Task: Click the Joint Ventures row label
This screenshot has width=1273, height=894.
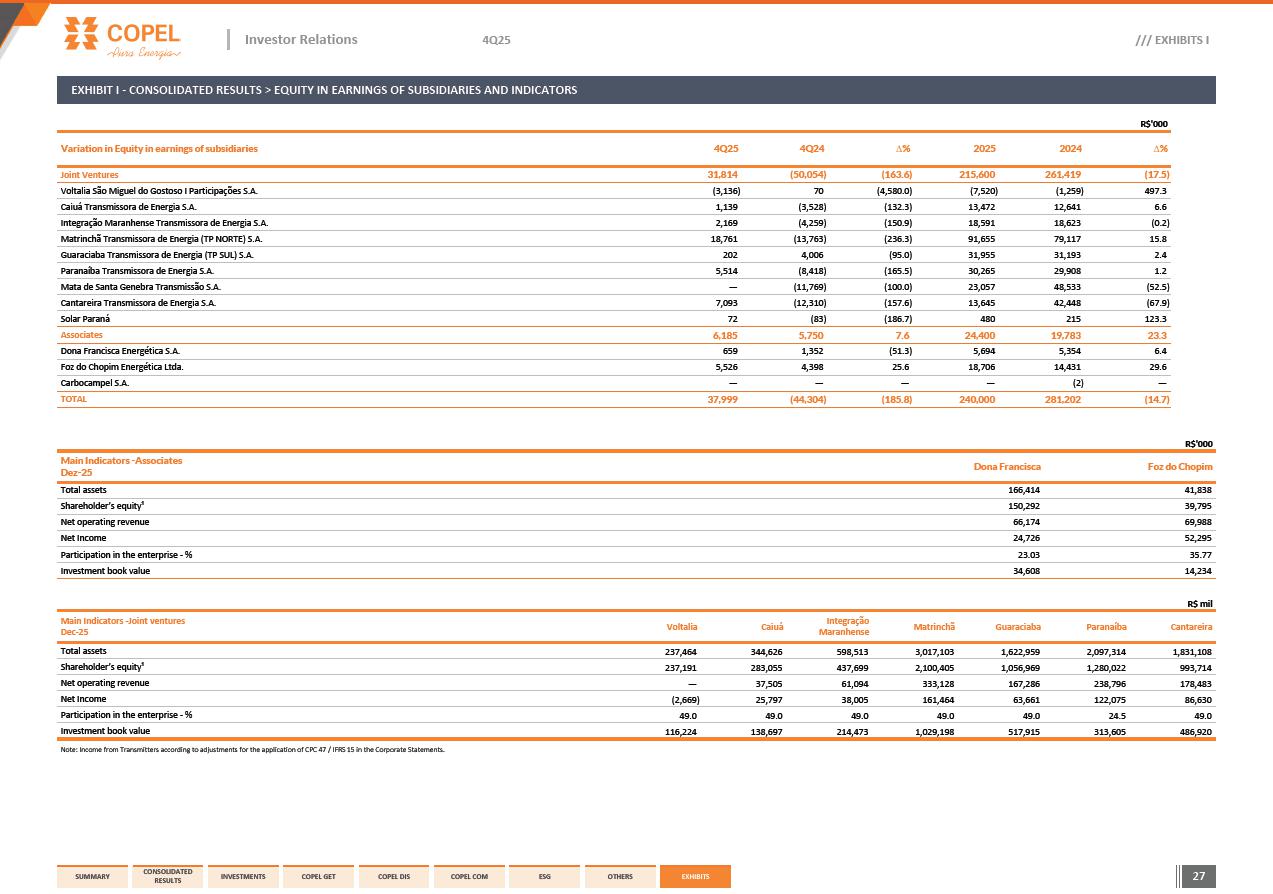Action: pyautogui.click(x=89, y=175)
